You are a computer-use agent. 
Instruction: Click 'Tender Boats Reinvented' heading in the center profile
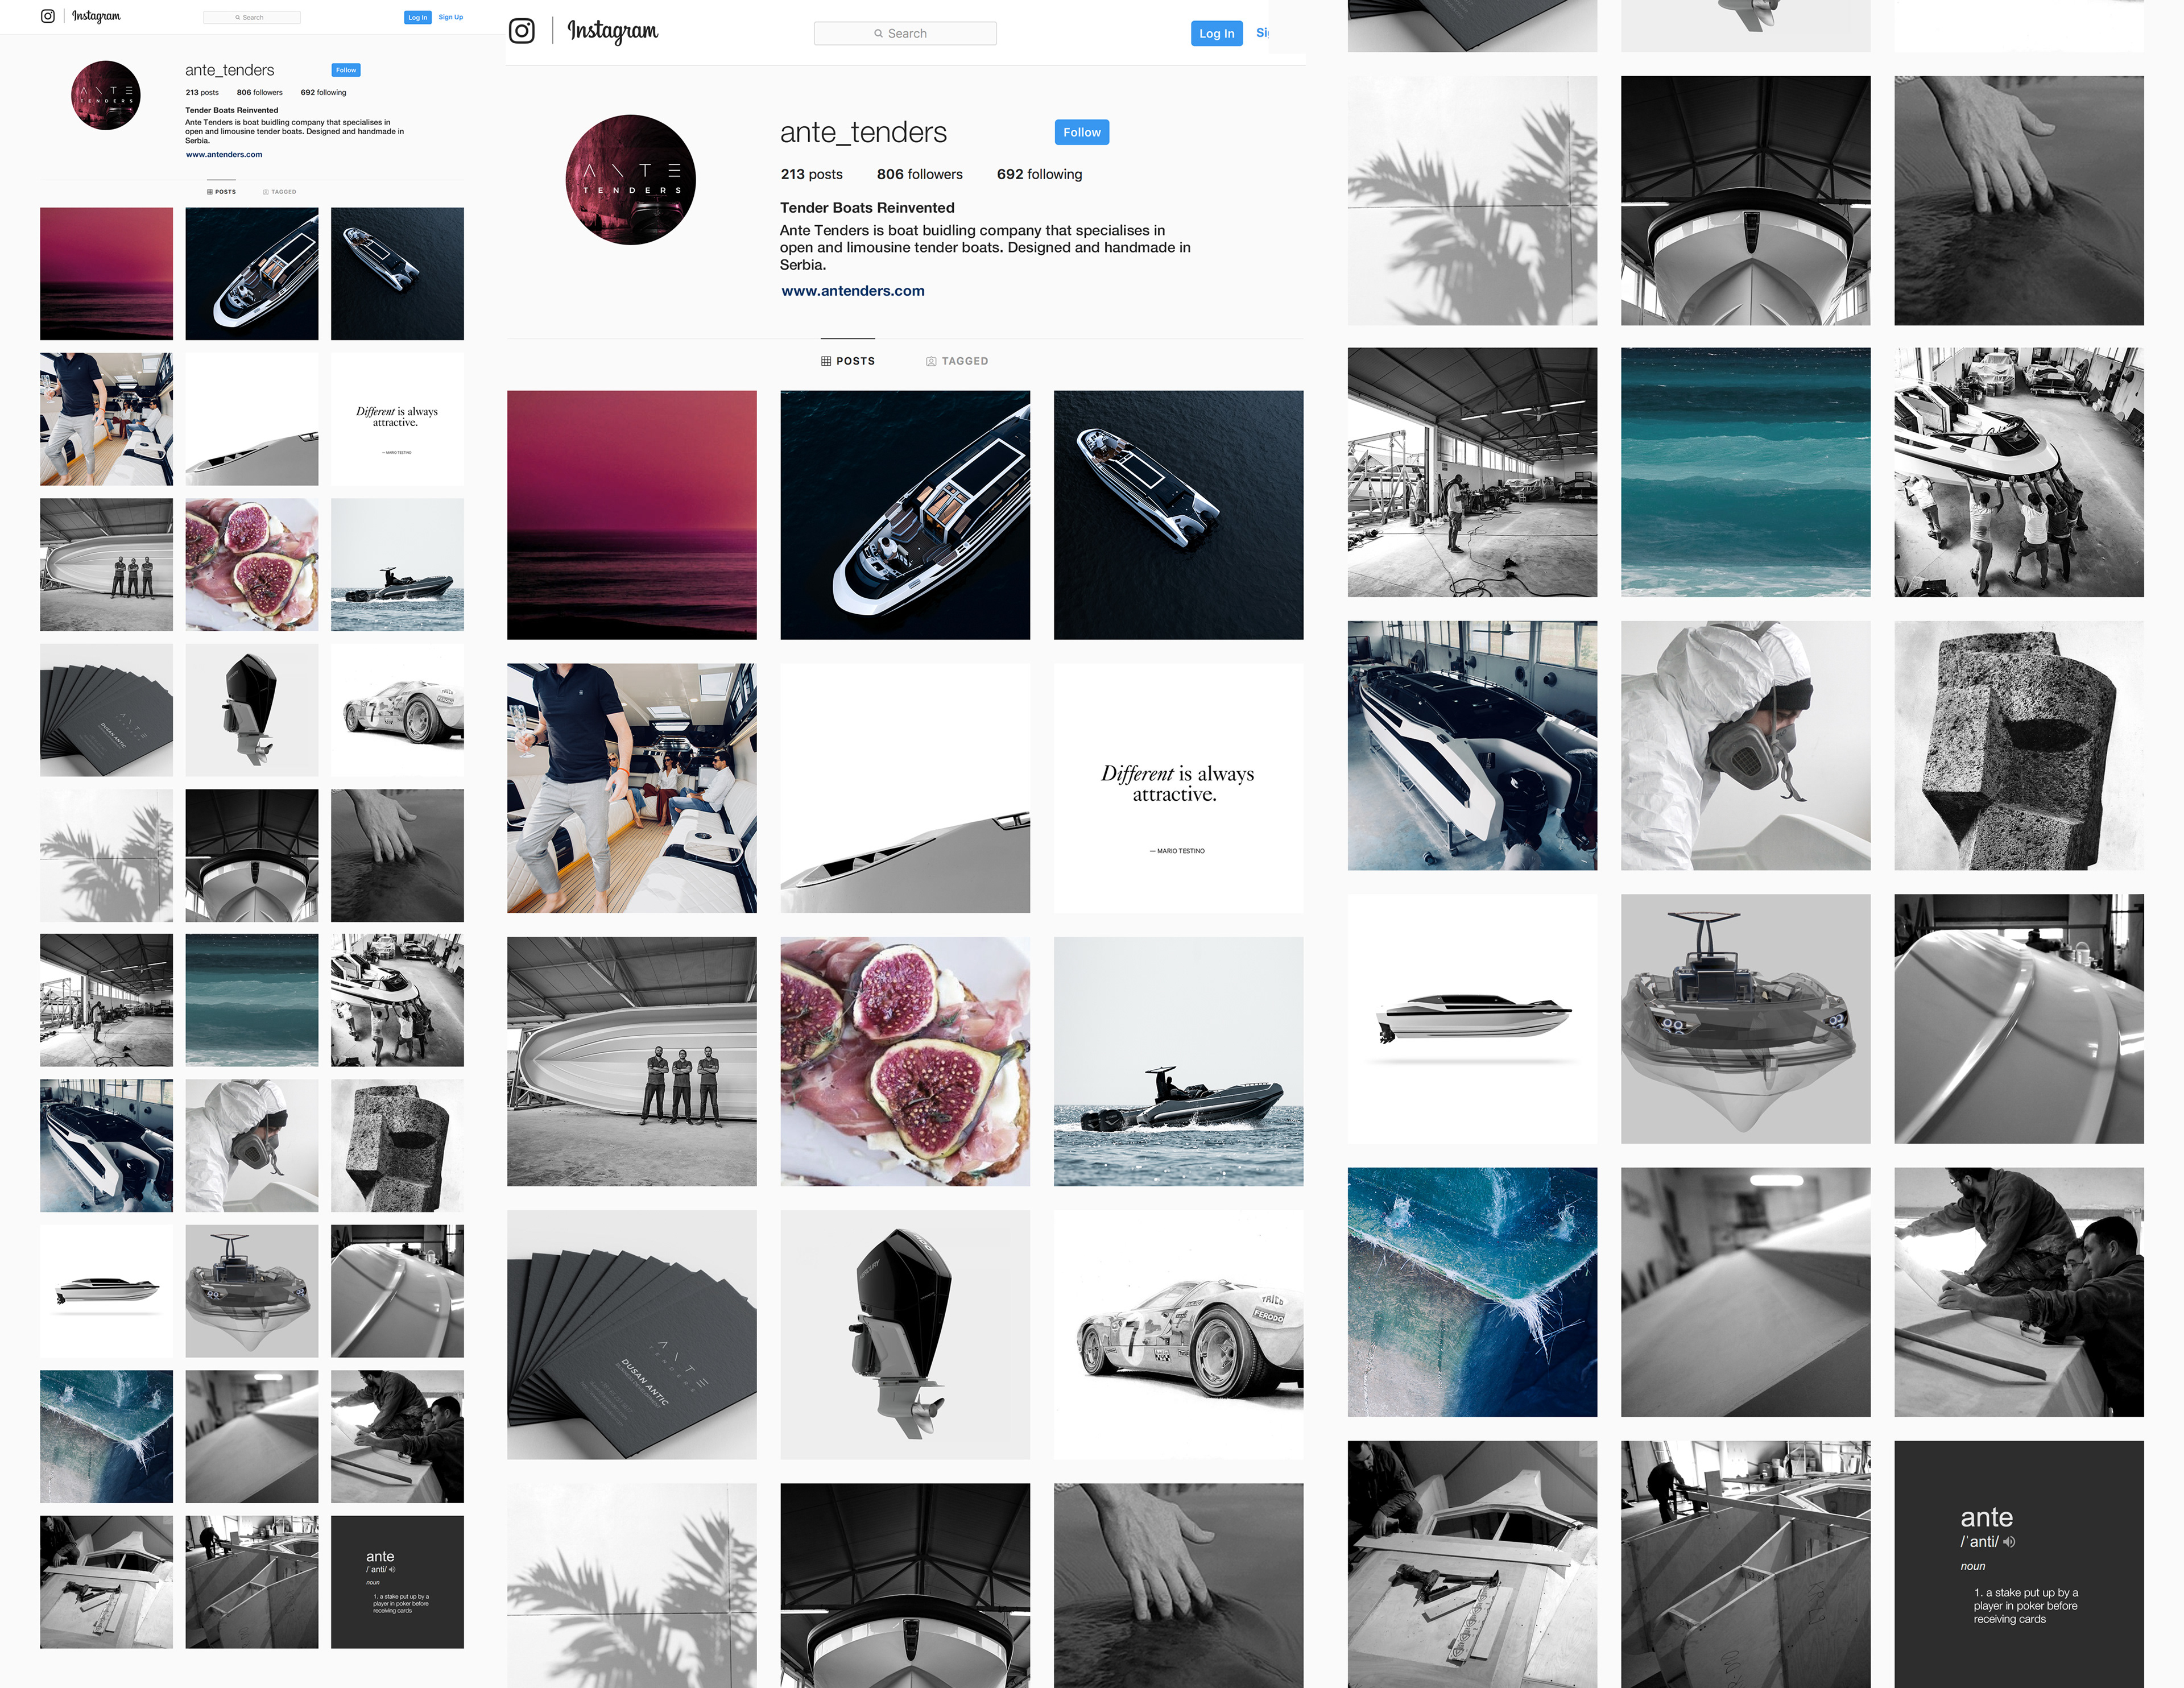(867, 208)
